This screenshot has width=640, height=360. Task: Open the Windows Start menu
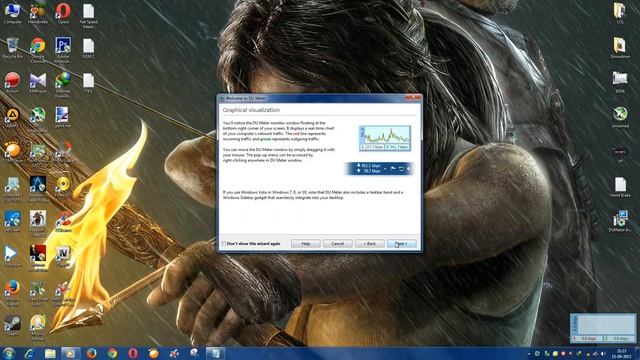[9, 353]
